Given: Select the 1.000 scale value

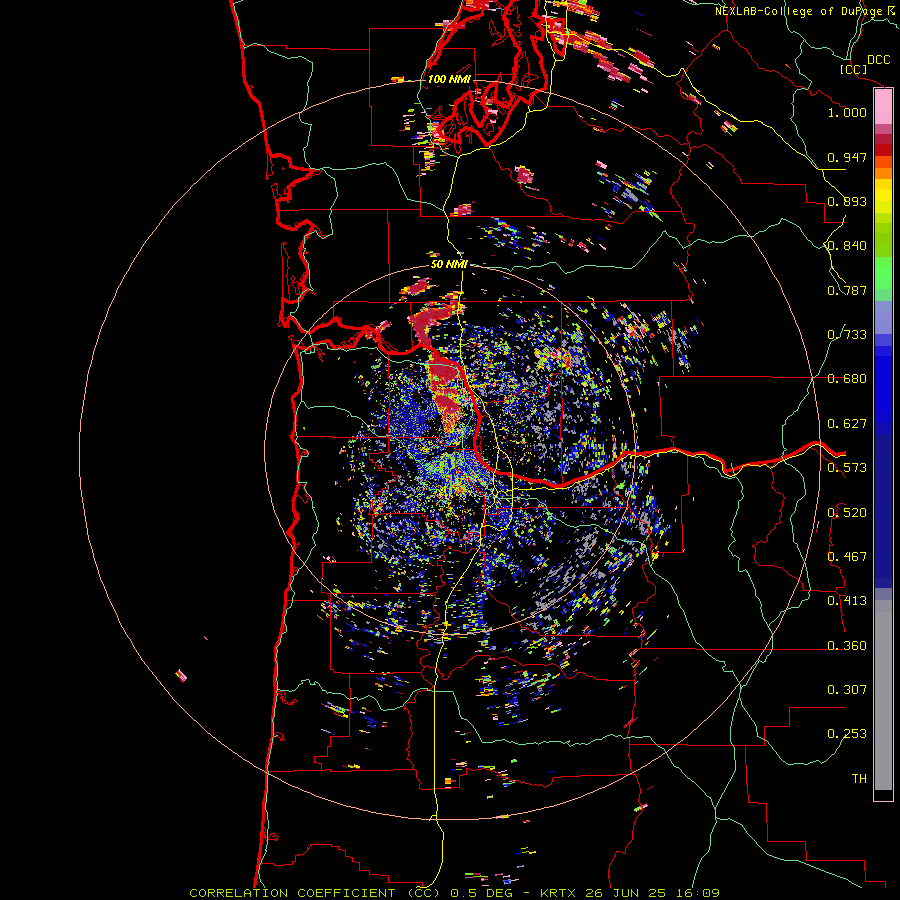Looking at the screenshot, I should tap(847, 112).
